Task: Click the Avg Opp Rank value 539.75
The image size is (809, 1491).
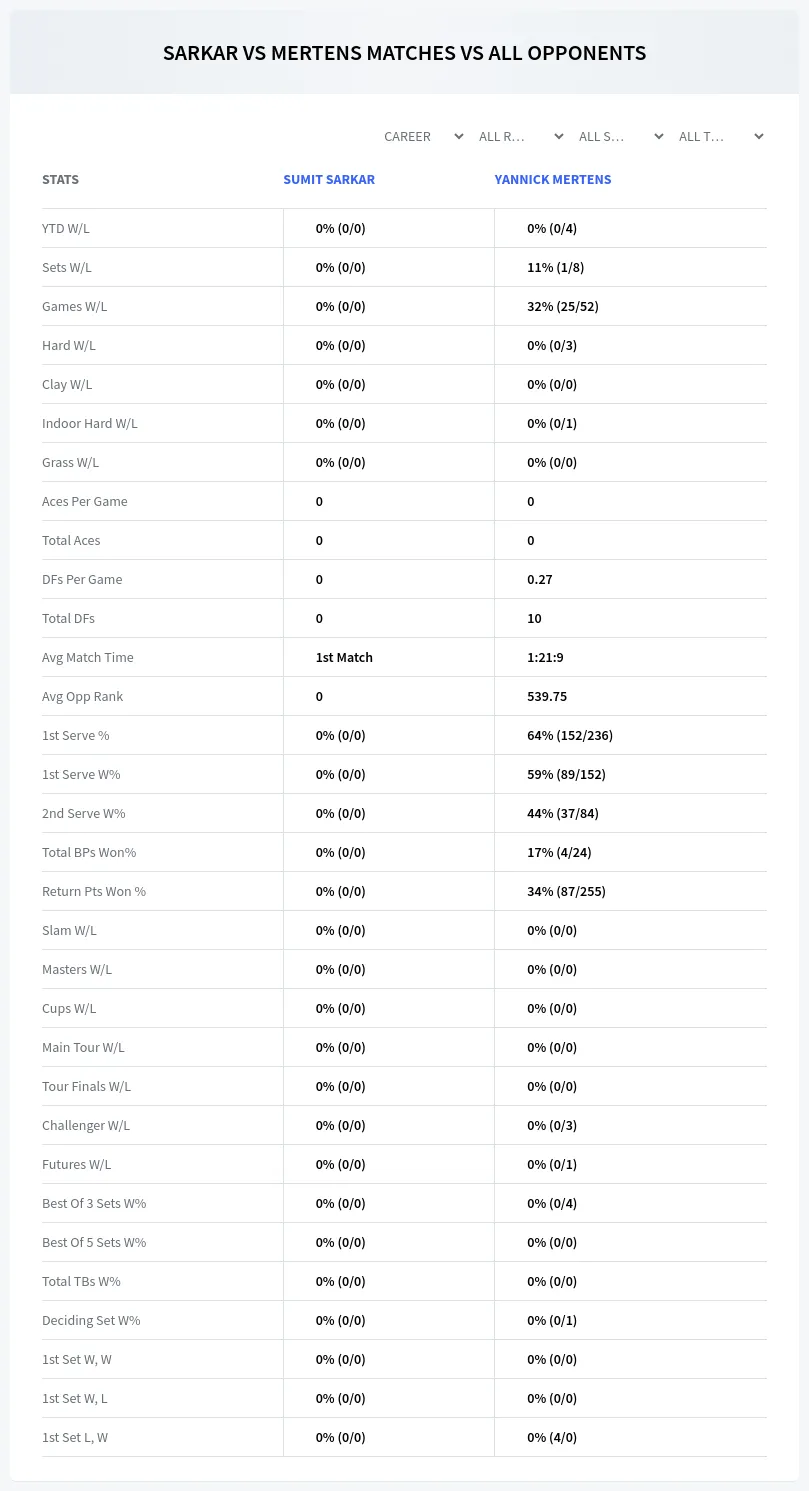Action: (x=547, y=696)
